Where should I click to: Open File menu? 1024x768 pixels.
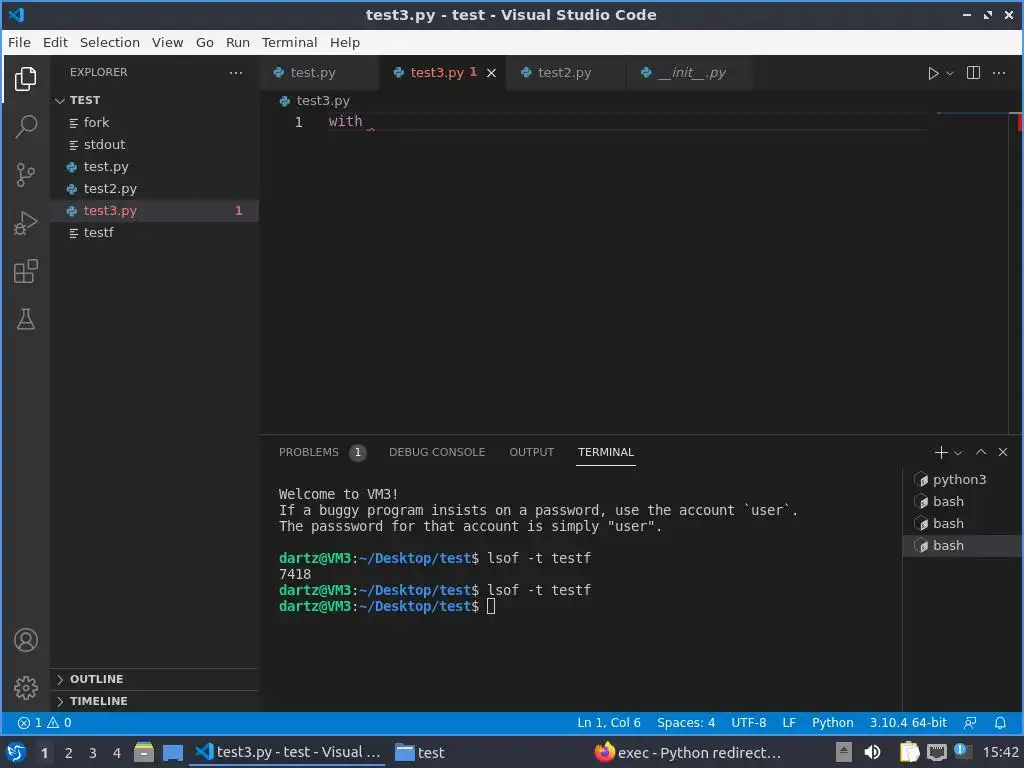tap(19, 42)
